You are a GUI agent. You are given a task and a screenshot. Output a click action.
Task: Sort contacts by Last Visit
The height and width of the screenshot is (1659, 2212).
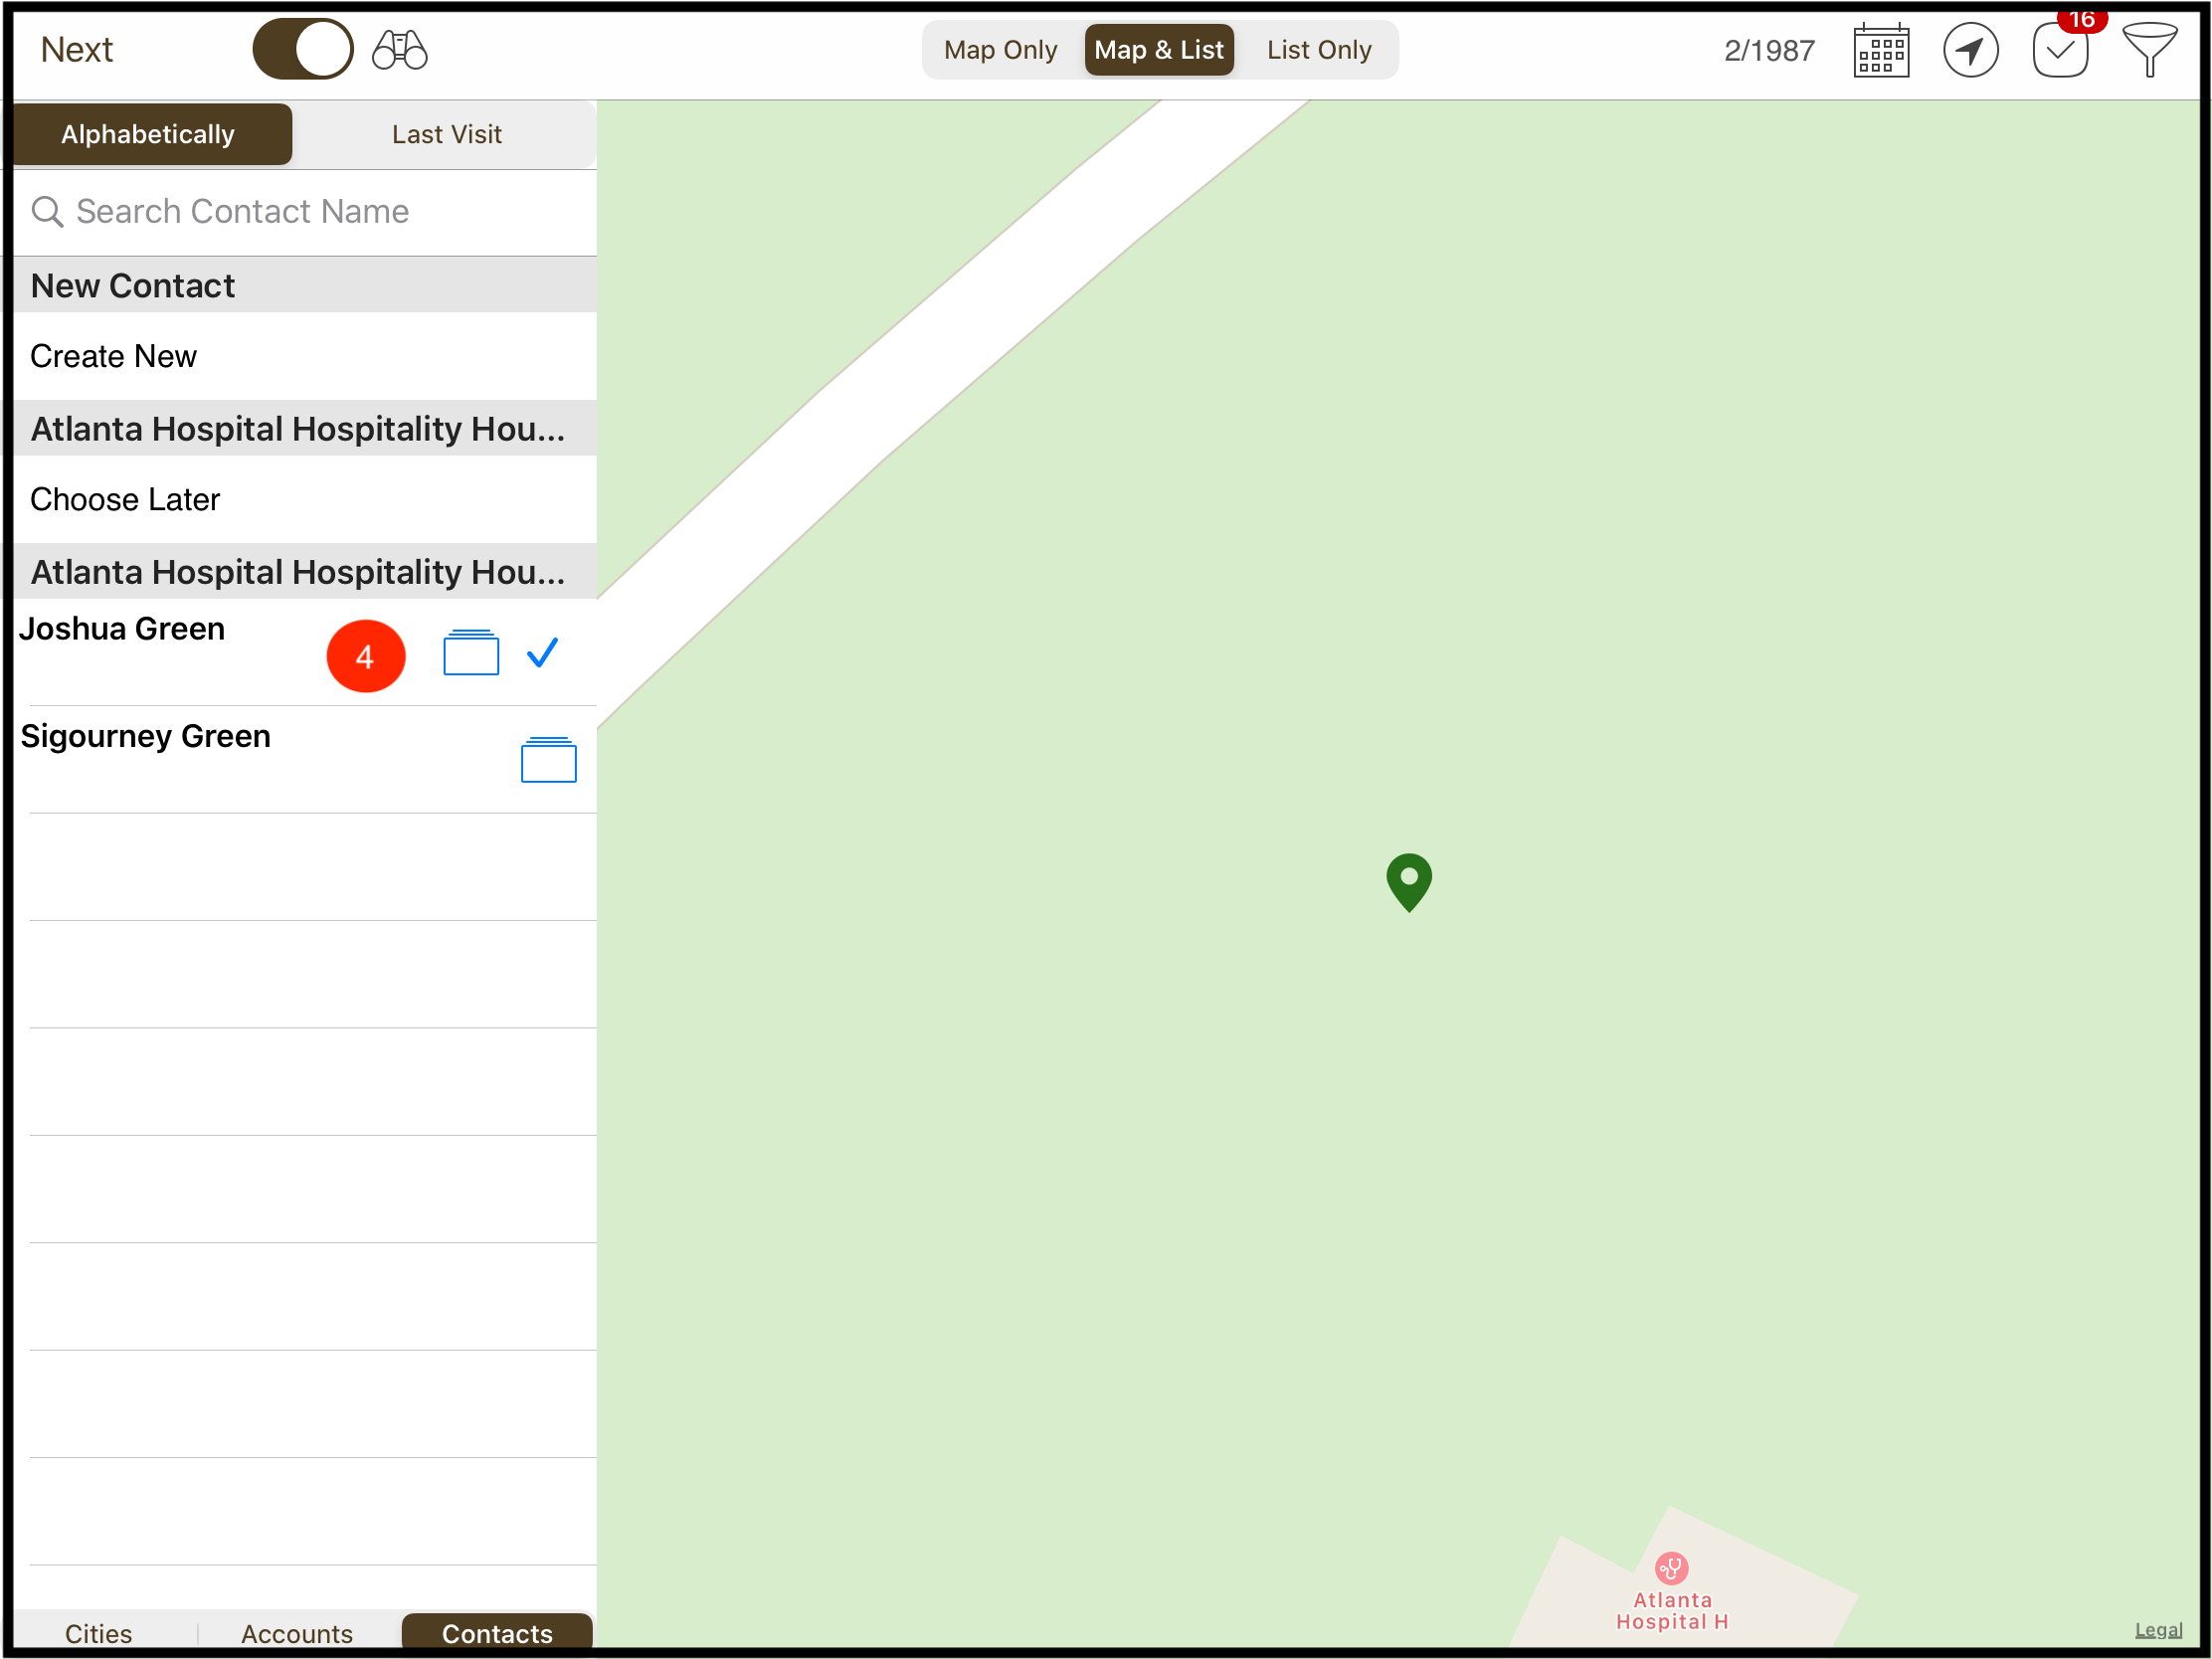pyautogui.click(x=446, y=134)
